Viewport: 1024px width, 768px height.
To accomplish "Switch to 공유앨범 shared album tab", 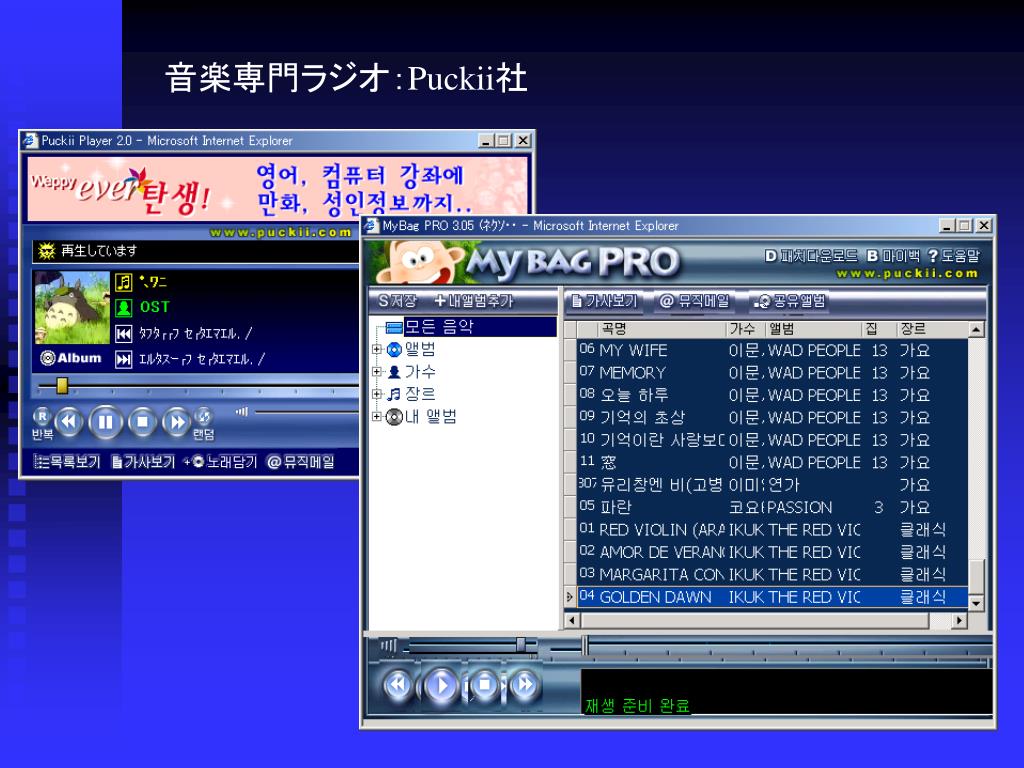I will [x=789, y=301].
